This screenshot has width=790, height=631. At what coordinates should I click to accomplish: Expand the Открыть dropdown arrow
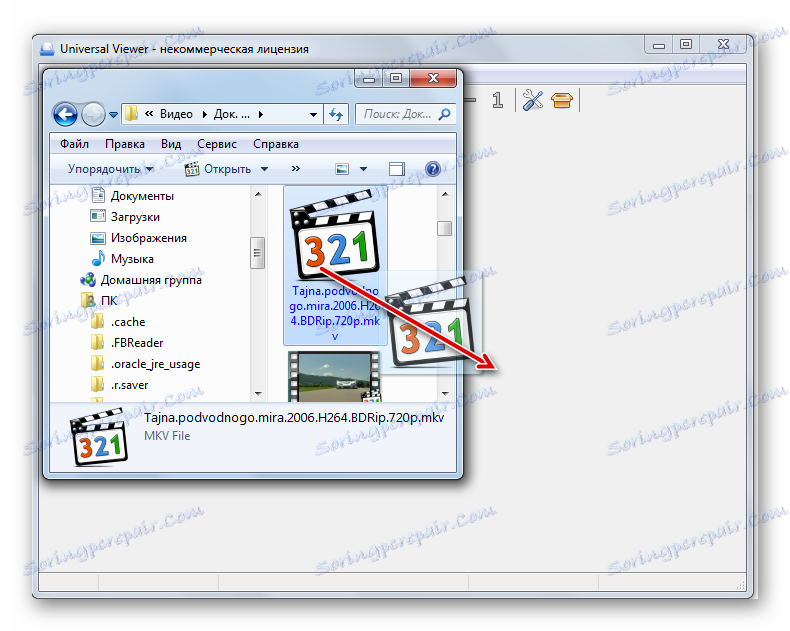[265, 169]
